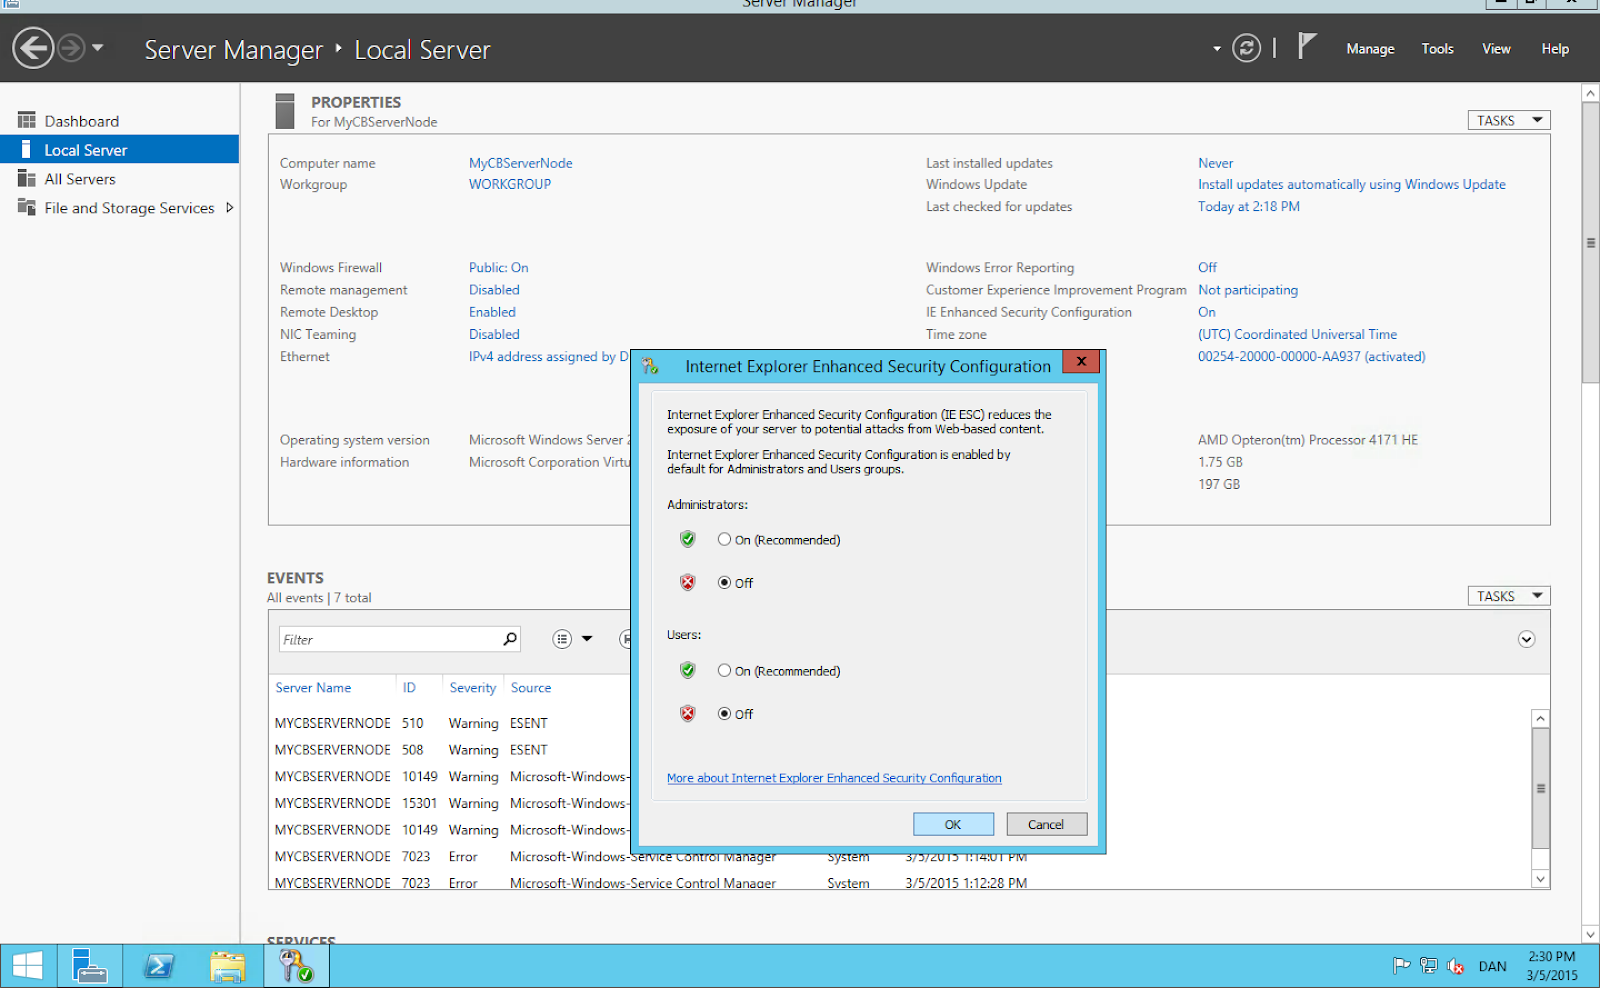Click the DAN language indicator
Screen dimensions: 1600x988
(1492, 966)
